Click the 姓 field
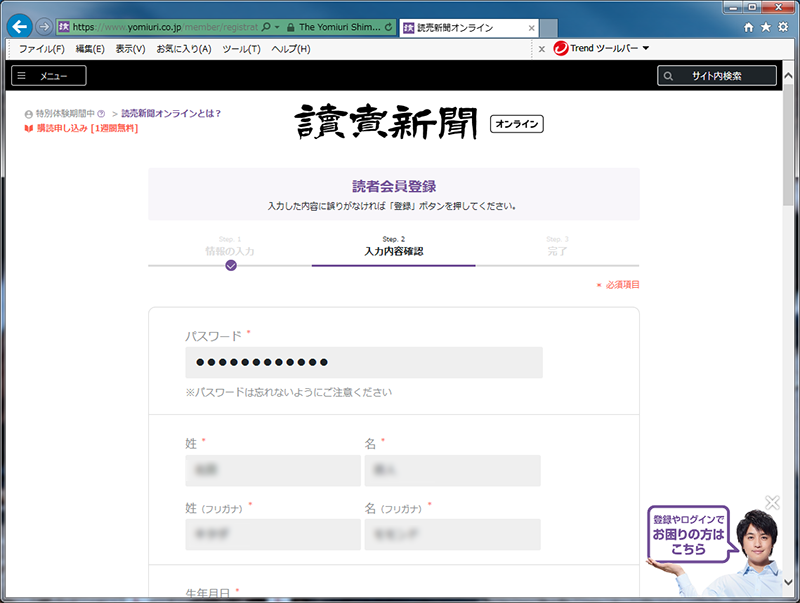This screenshot has height=603, width=800. [273, 470]
